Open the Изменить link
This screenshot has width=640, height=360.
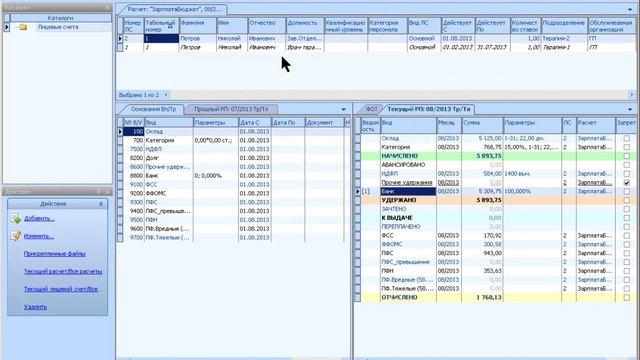[x=39, y=236]
